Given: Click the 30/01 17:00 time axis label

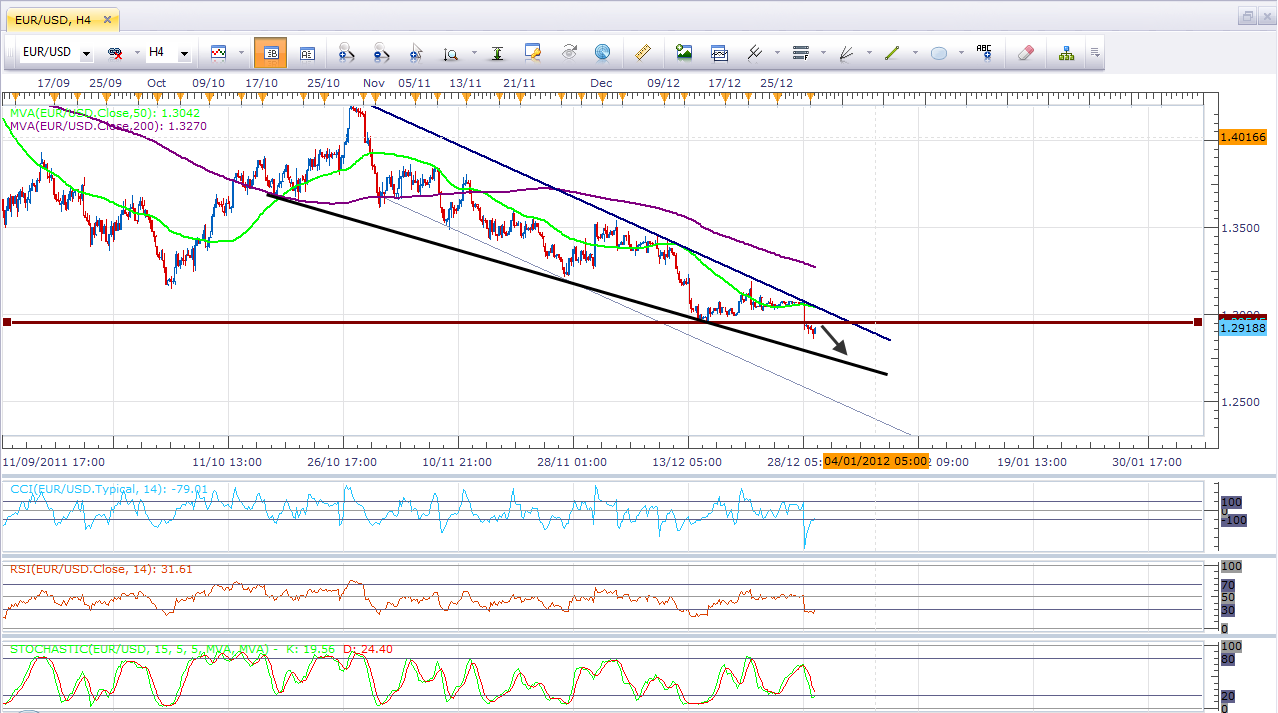Looking at the screenshot, I should tap(1147, 462).
